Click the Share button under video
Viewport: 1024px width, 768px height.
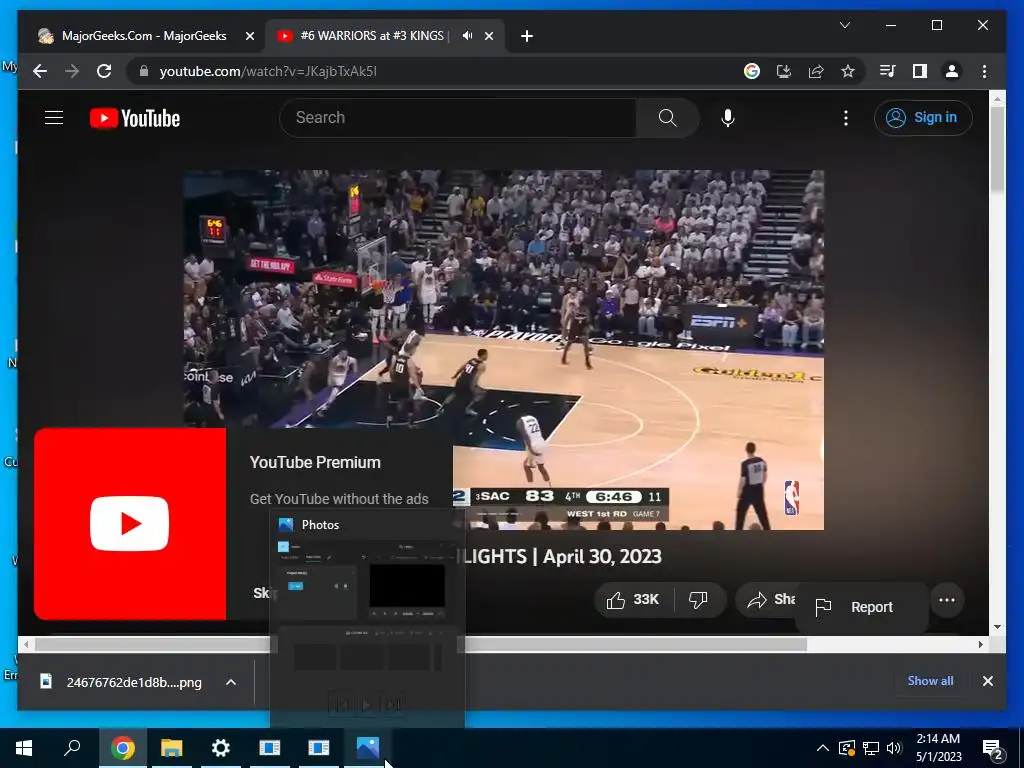pyautogui.click(x=766, y=600)
